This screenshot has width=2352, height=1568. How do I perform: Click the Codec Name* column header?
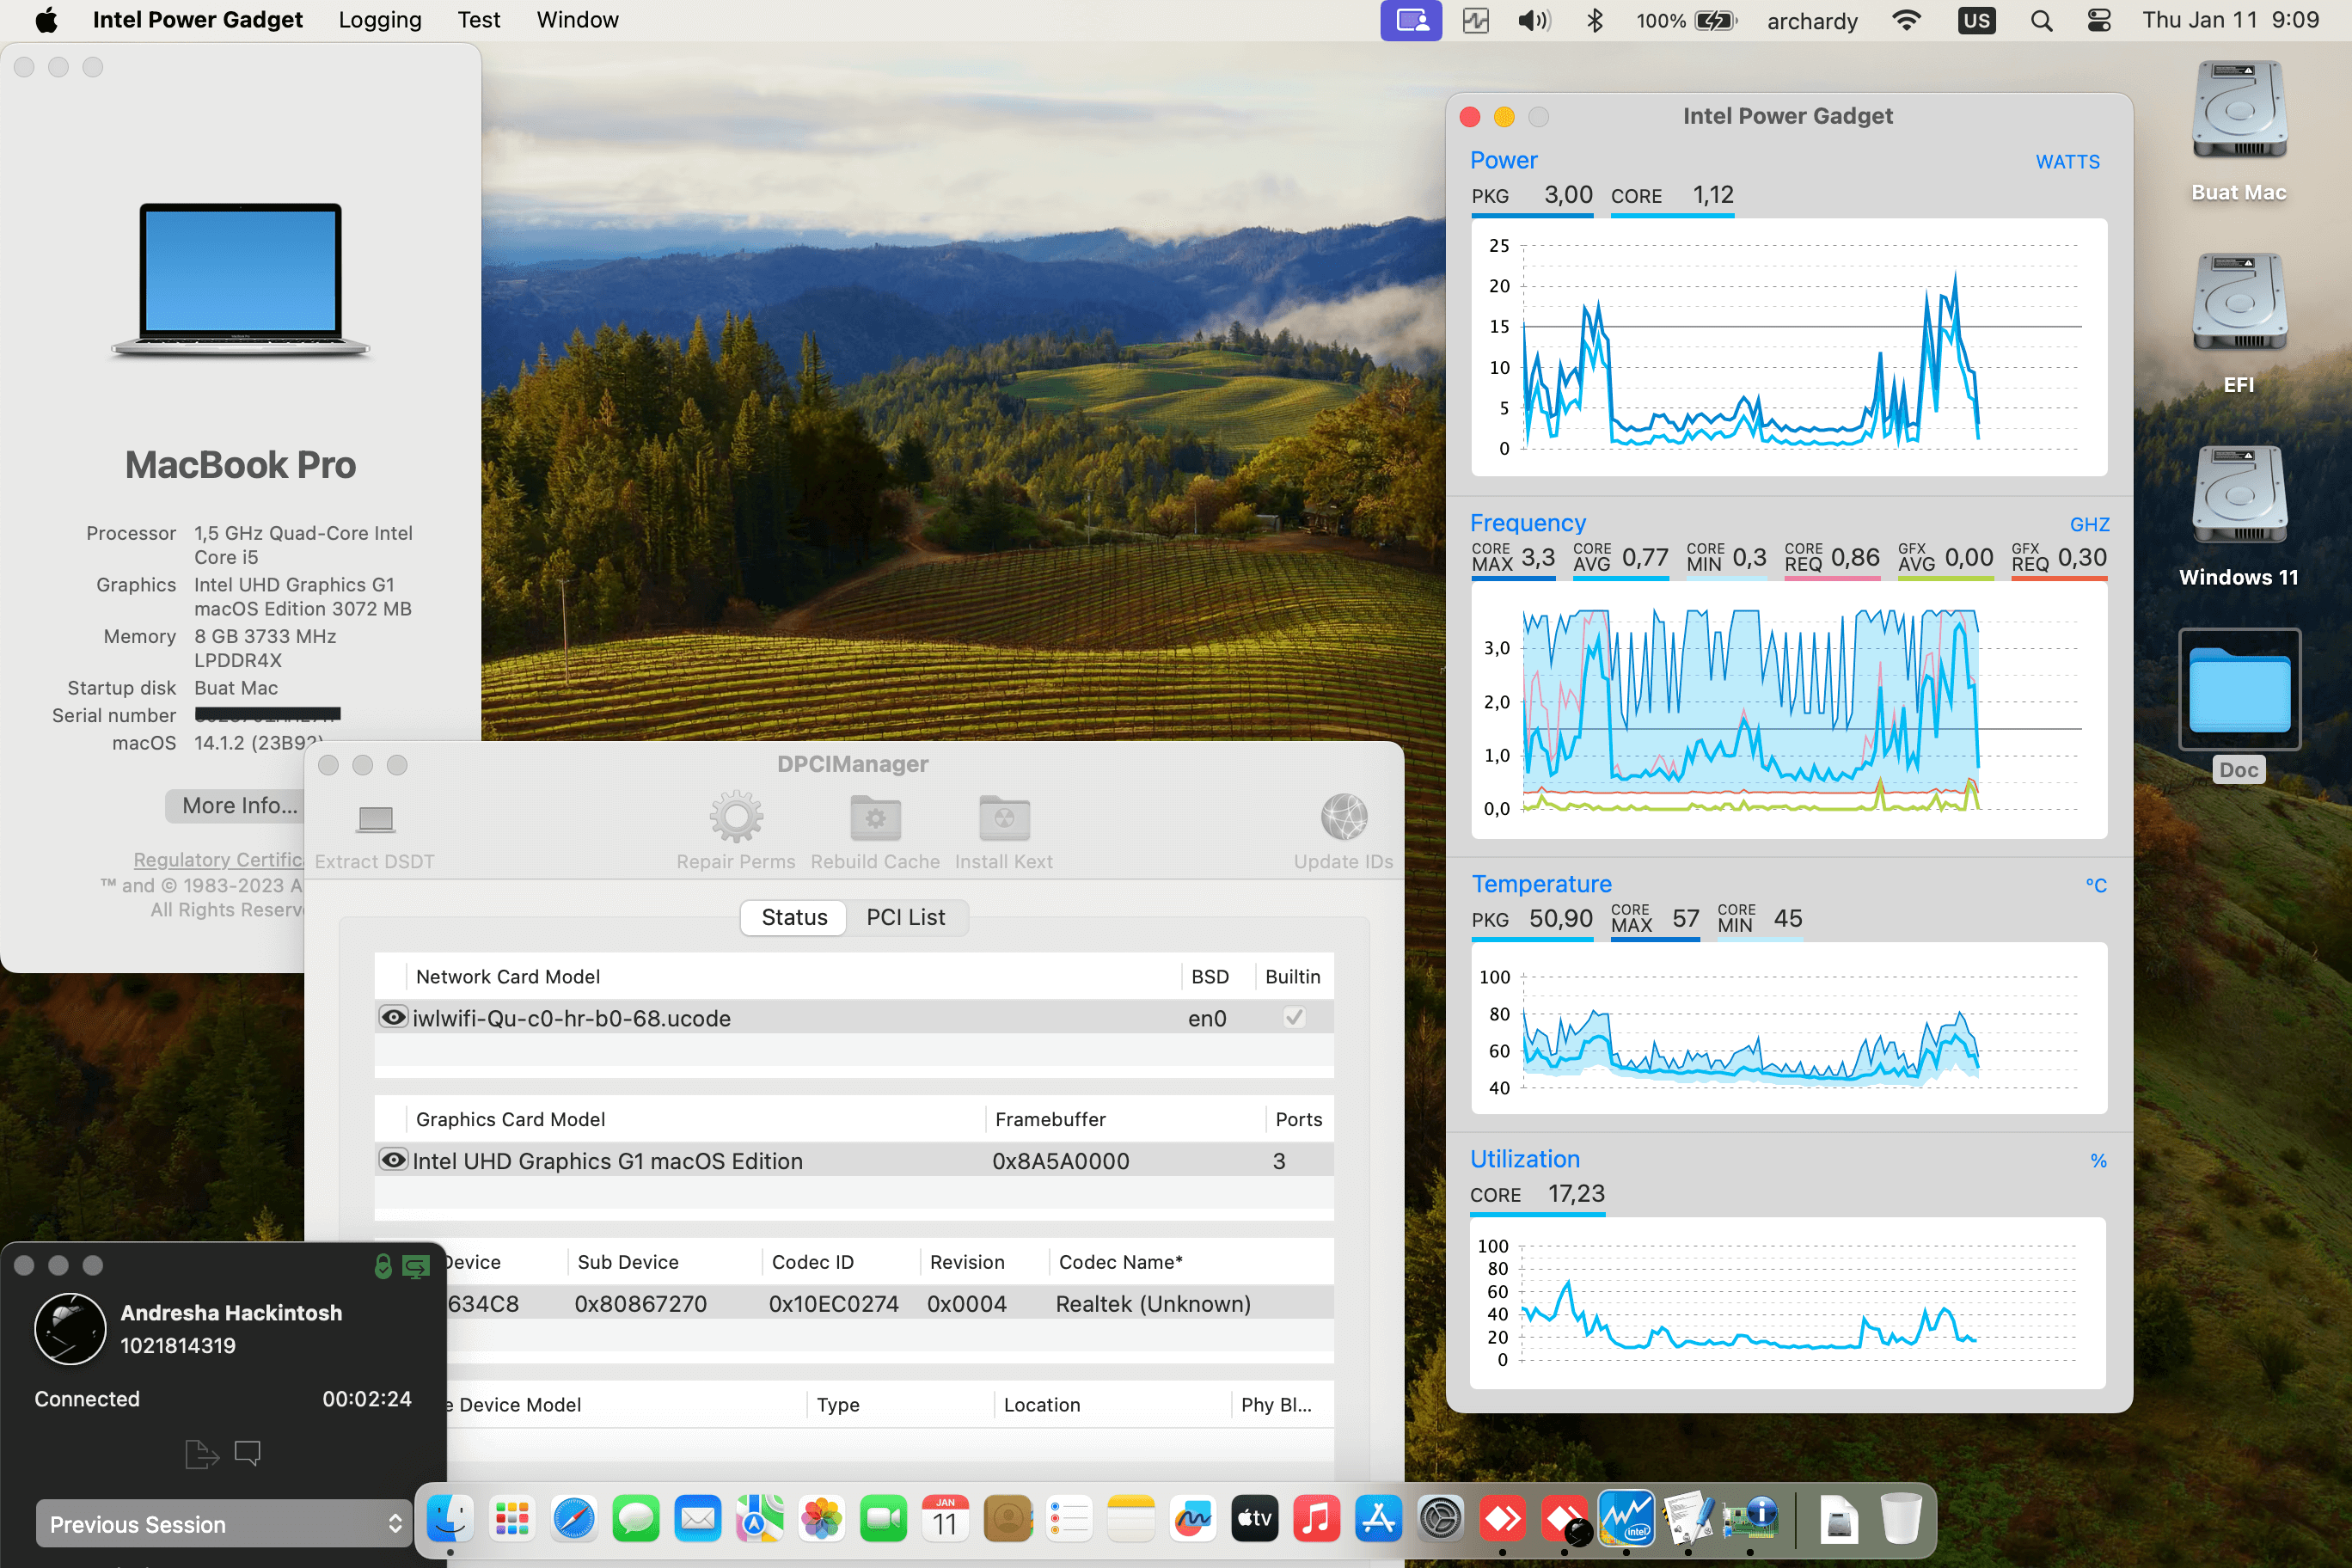(x=1121, y=1262)
